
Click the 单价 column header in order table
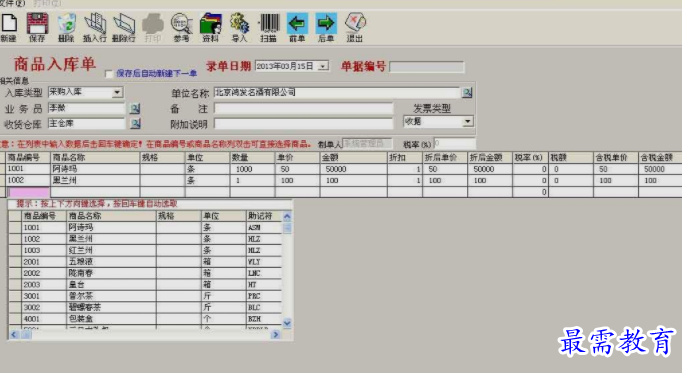coord(297,157)
